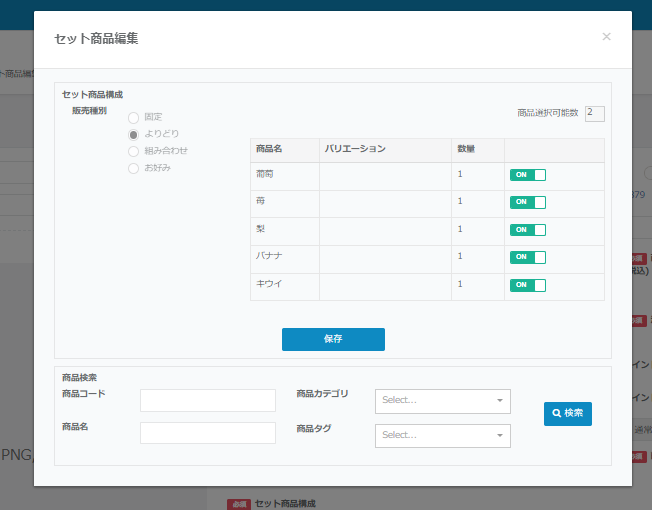
Task: Open the 商品カテゴリ dropdown
Action: pos(442,401)
